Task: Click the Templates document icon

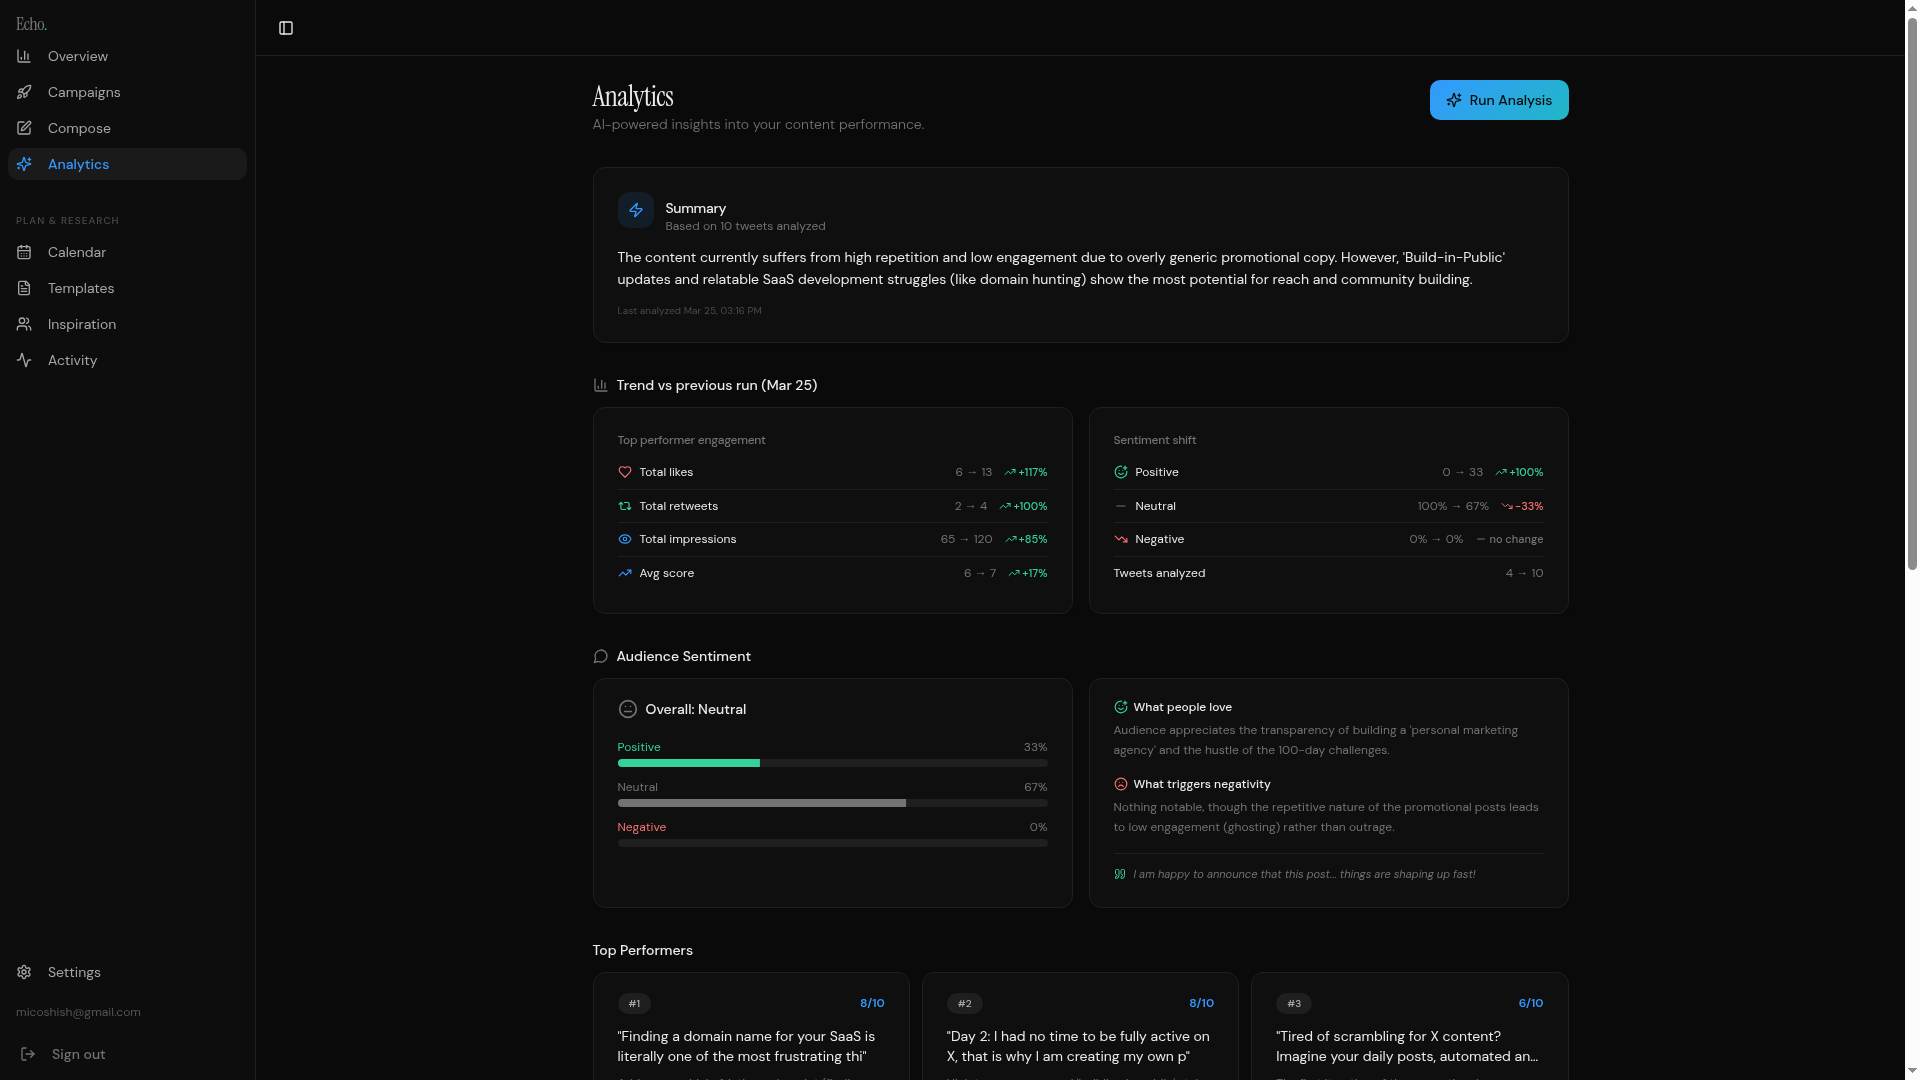Action: point(24,288)
